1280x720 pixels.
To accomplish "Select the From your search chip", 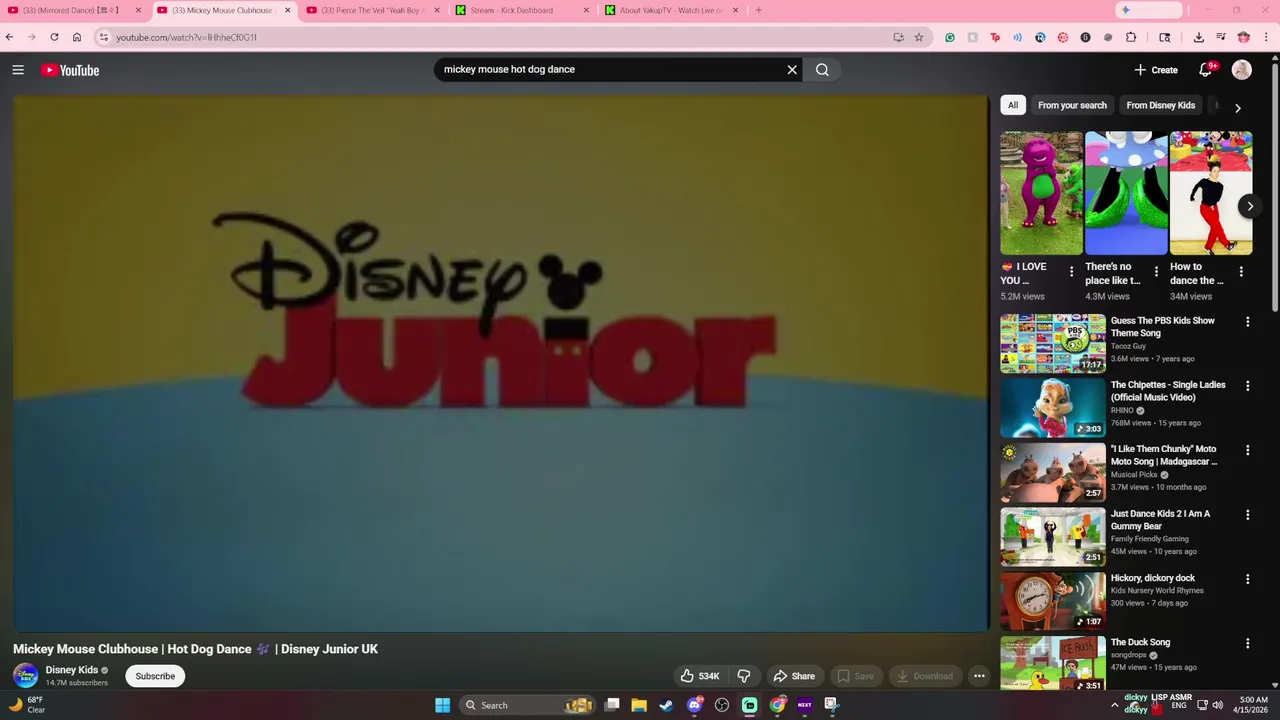I will click(x=1072, y=105).
